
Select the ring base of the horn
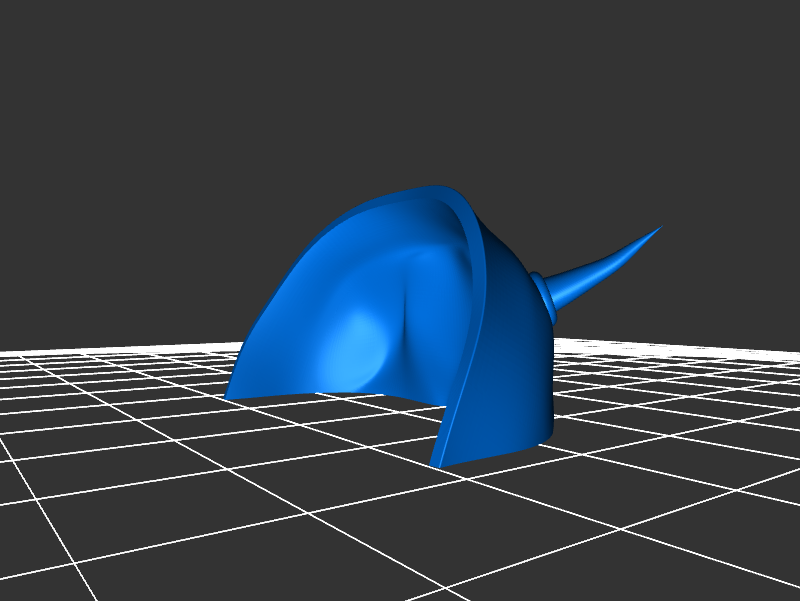(x=544, y=291)
